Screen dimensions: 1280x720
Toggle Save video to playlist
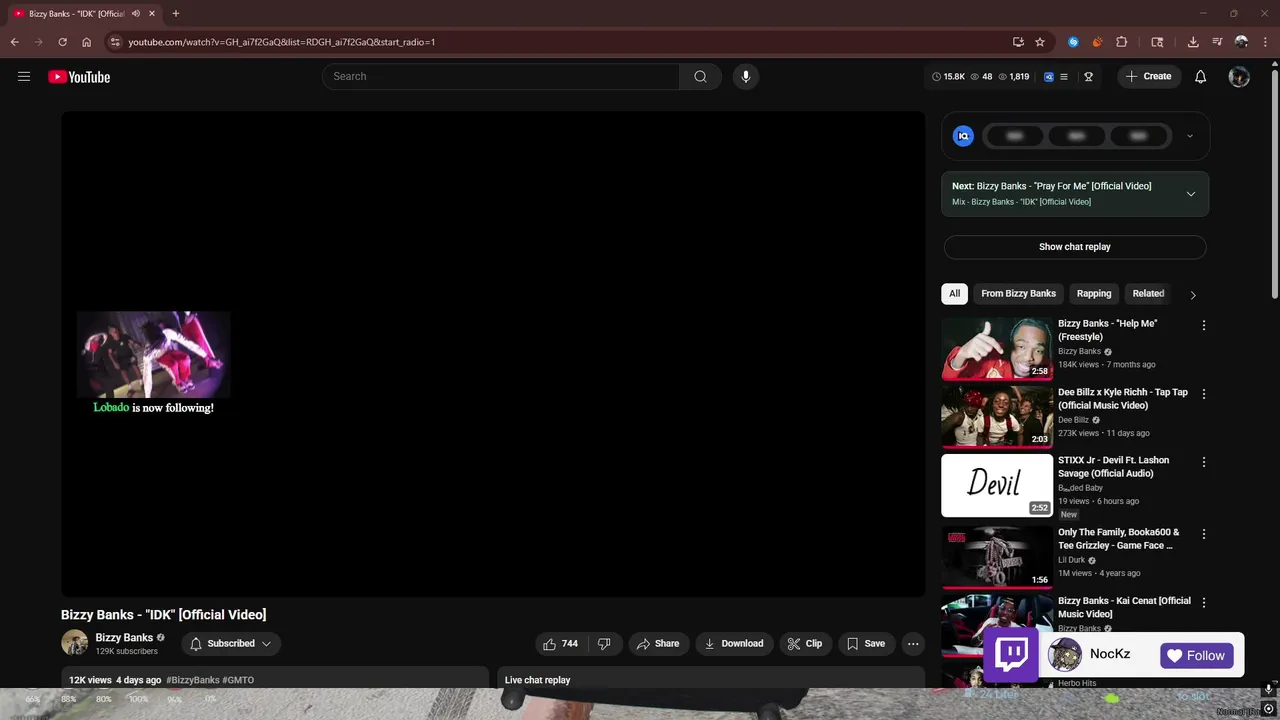tap(866, 644)
